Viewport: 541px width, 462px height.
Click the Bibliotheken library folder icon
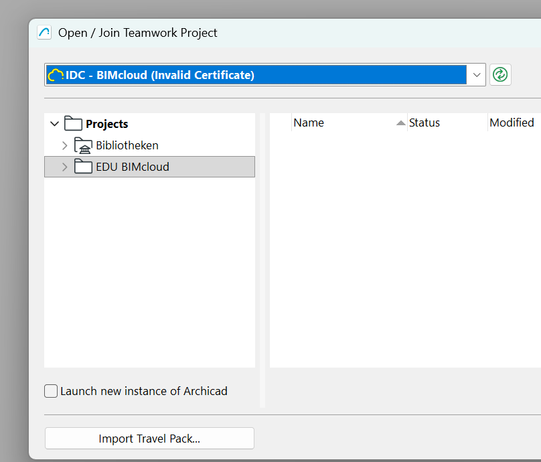point(83,145)
